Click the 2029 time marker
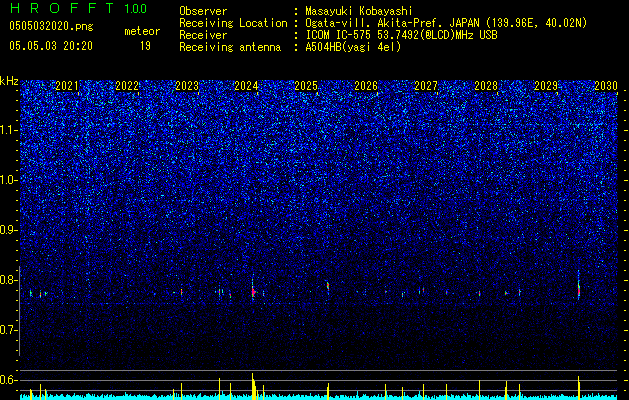629x400 pixels. (x=546, y=86)
